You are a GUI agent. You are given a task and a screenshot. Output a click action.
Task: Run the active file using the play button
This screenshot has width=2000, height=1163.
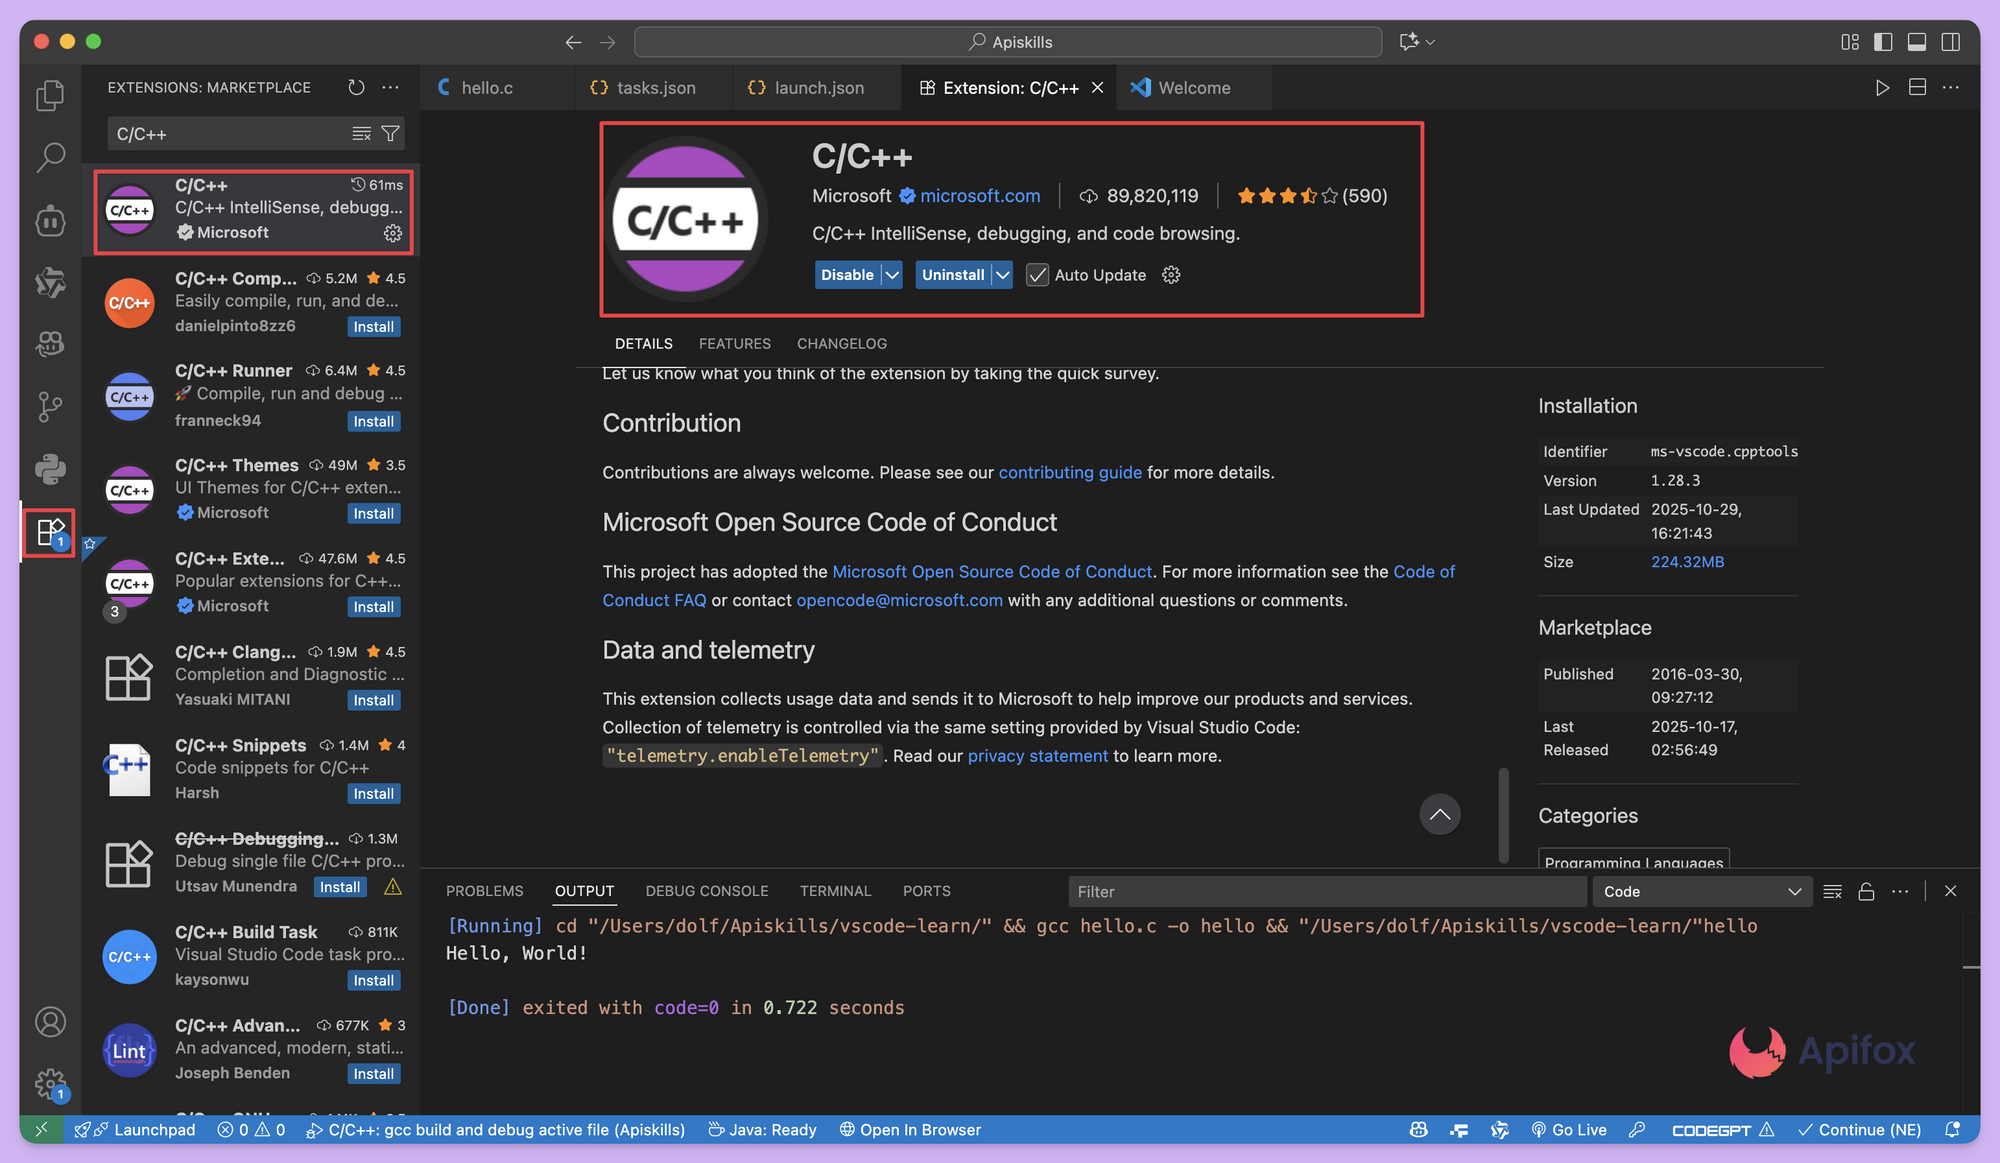point(1883,87)
